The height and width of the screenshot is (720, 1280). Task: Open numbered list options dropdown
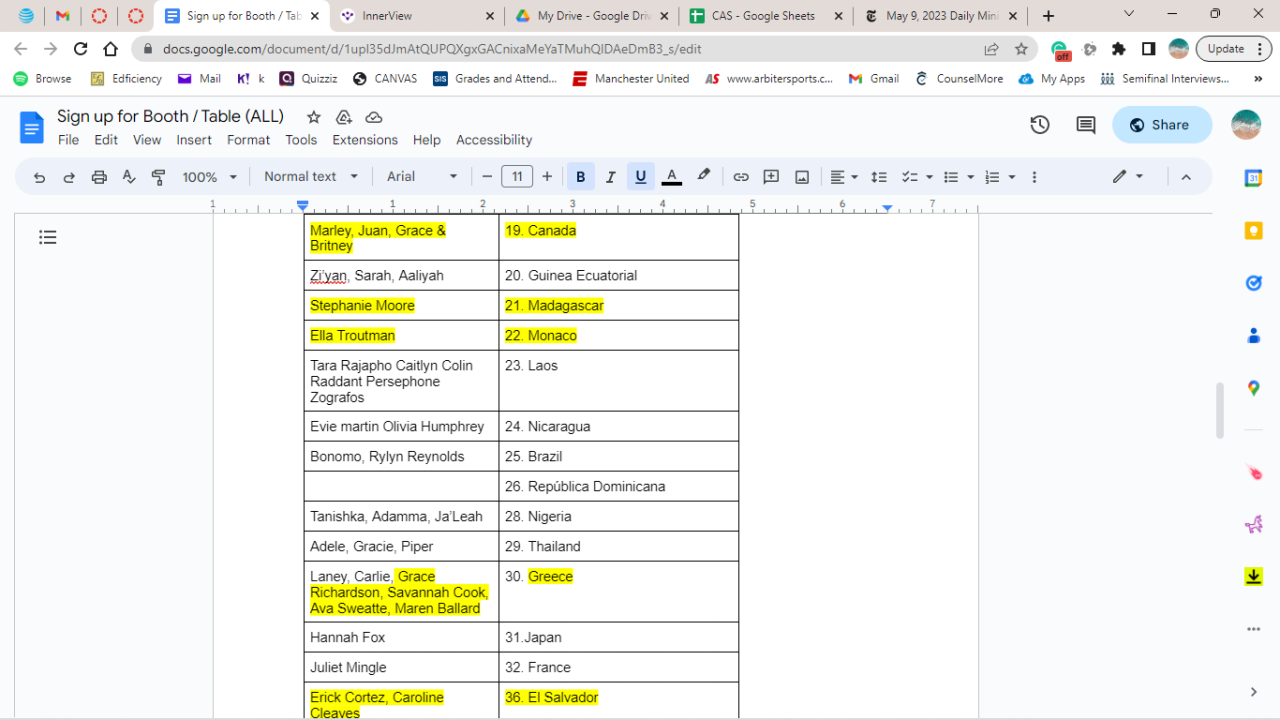click(1000, 177)
